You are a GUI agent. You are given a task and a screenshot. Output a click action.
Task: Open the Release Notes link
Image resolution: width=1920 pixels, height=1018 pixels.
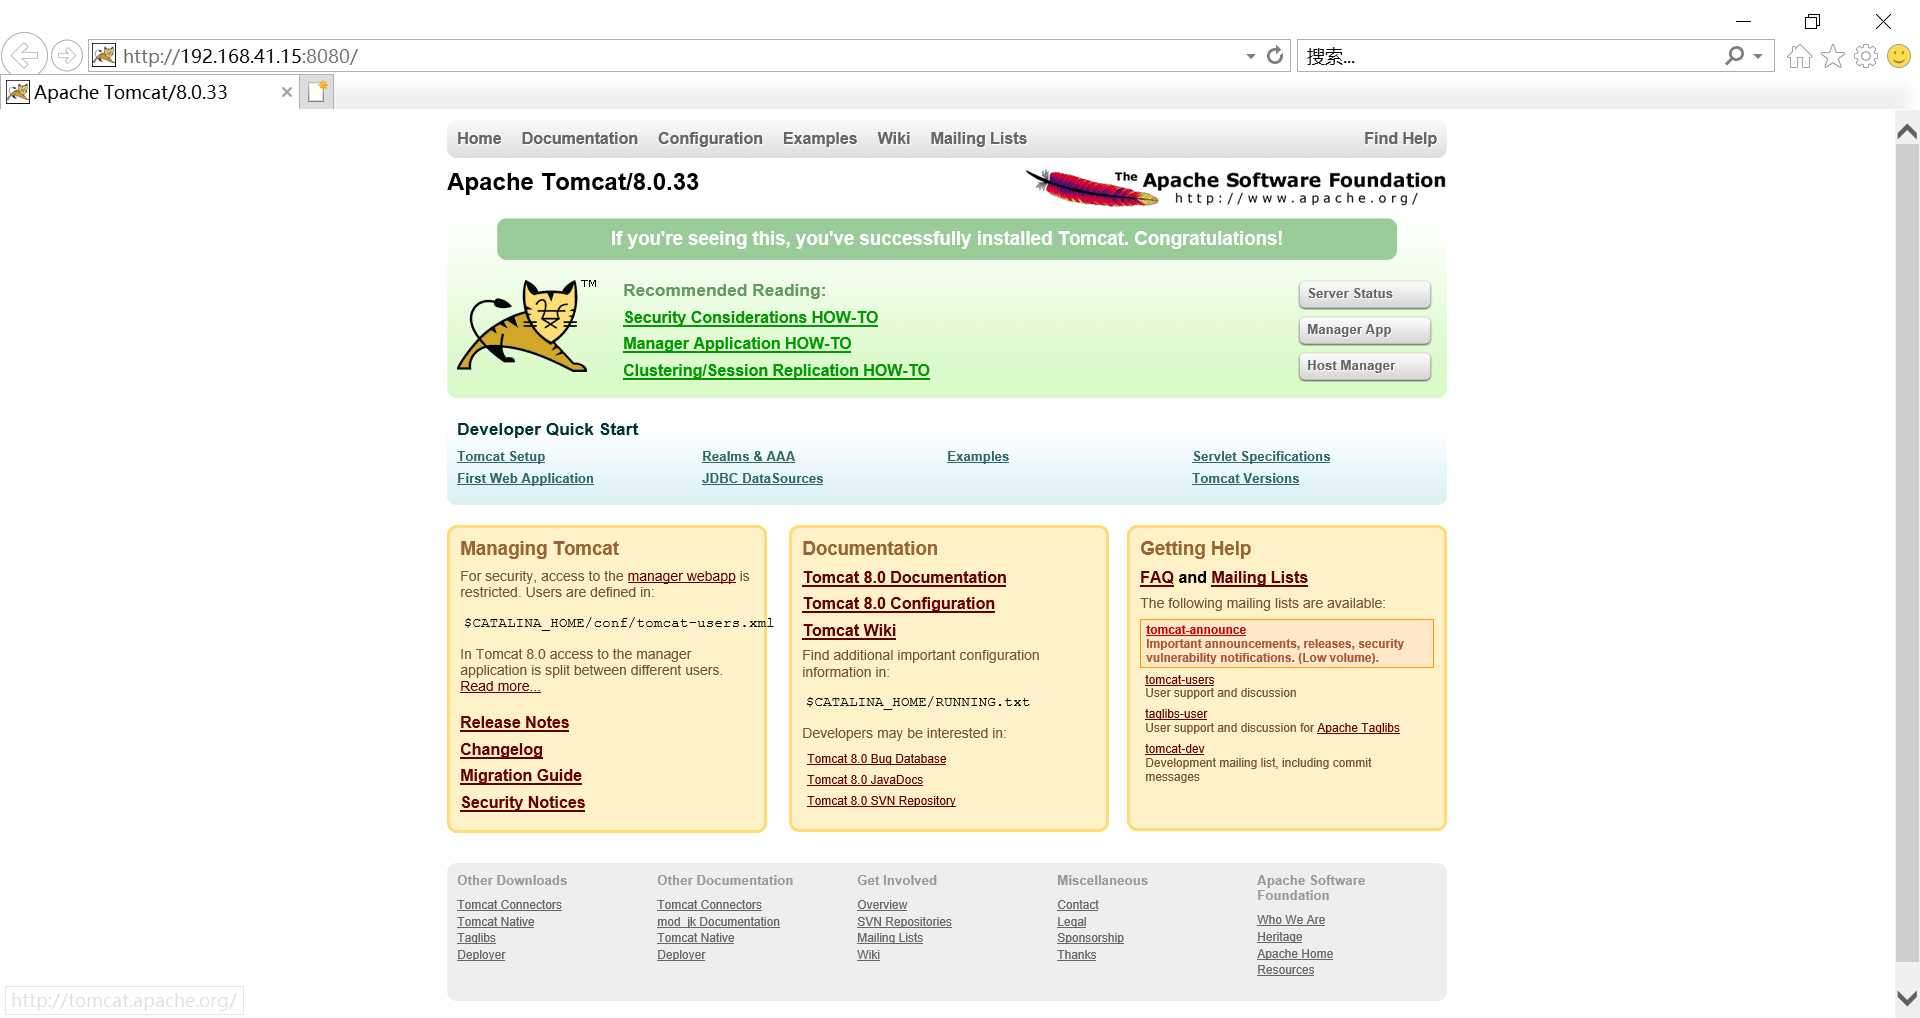point(514,722)
